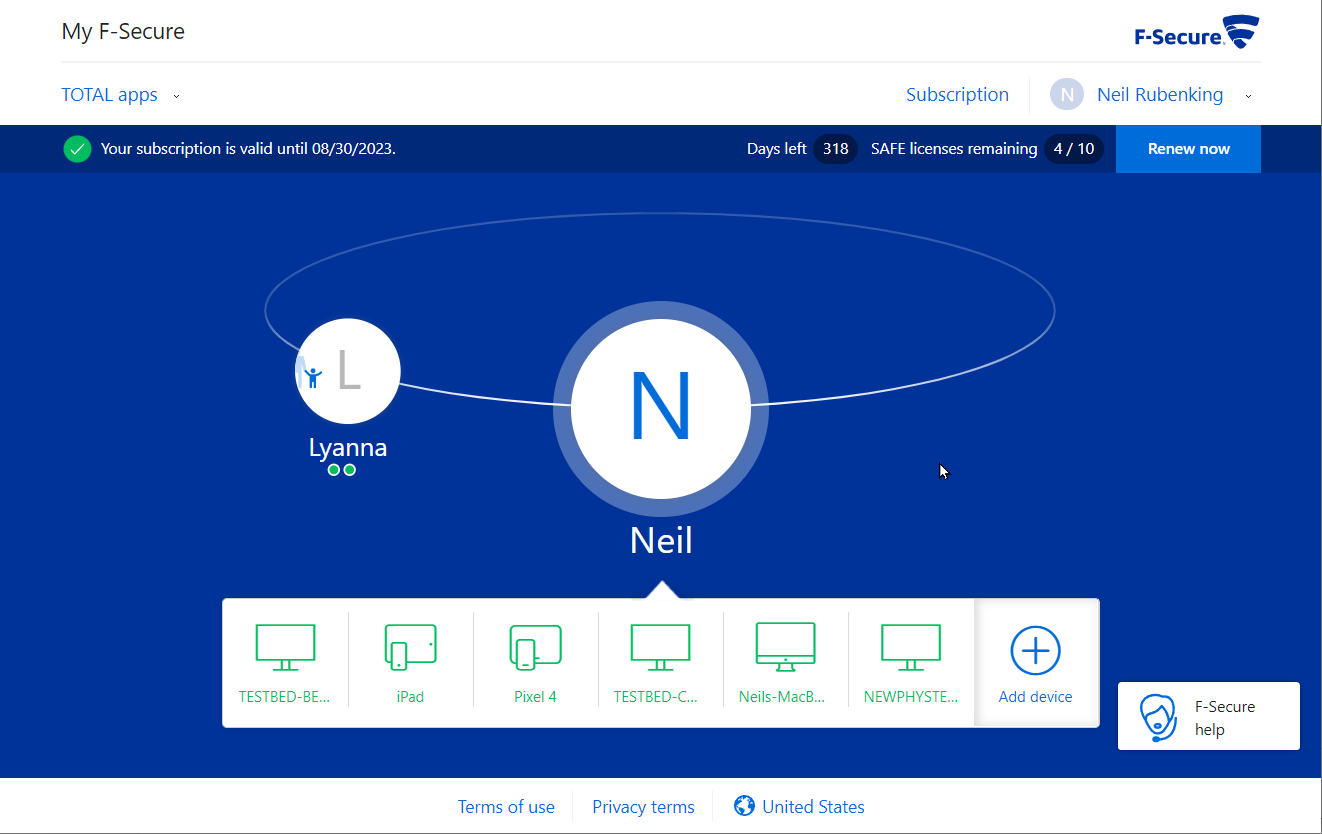Select Lyanna's profile circle
1322x834 pixels.
(x=348, y=371)
